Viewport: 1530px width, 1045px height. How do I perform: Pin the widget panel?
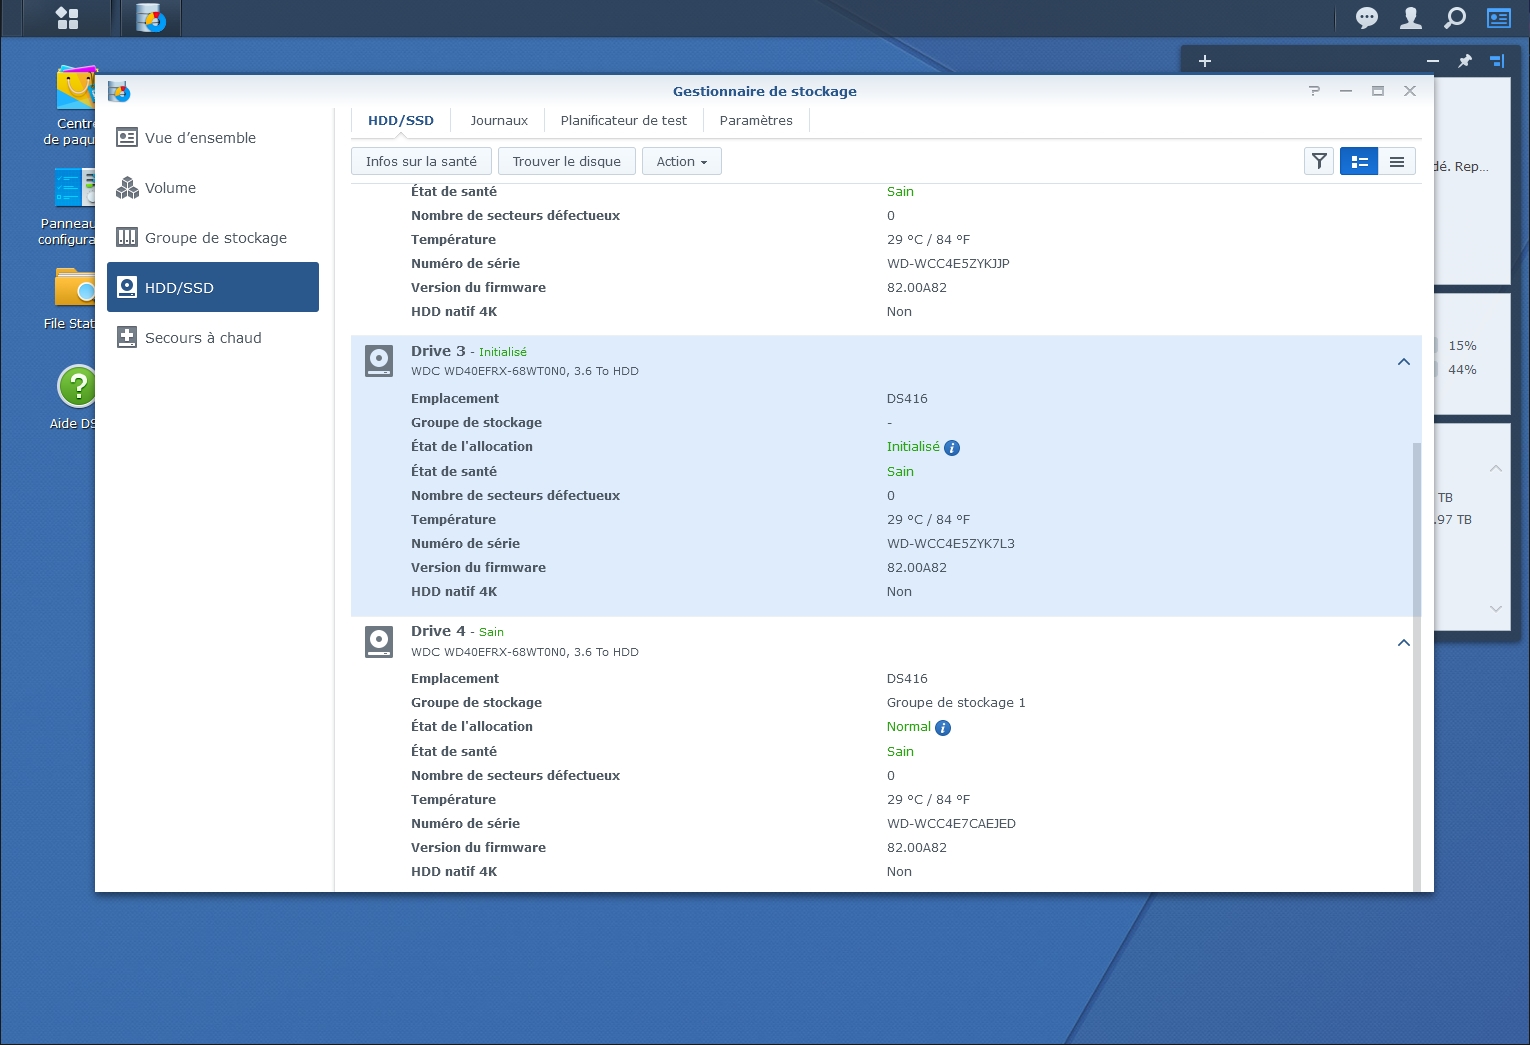pyautogui.click(x=1465, y=61)
